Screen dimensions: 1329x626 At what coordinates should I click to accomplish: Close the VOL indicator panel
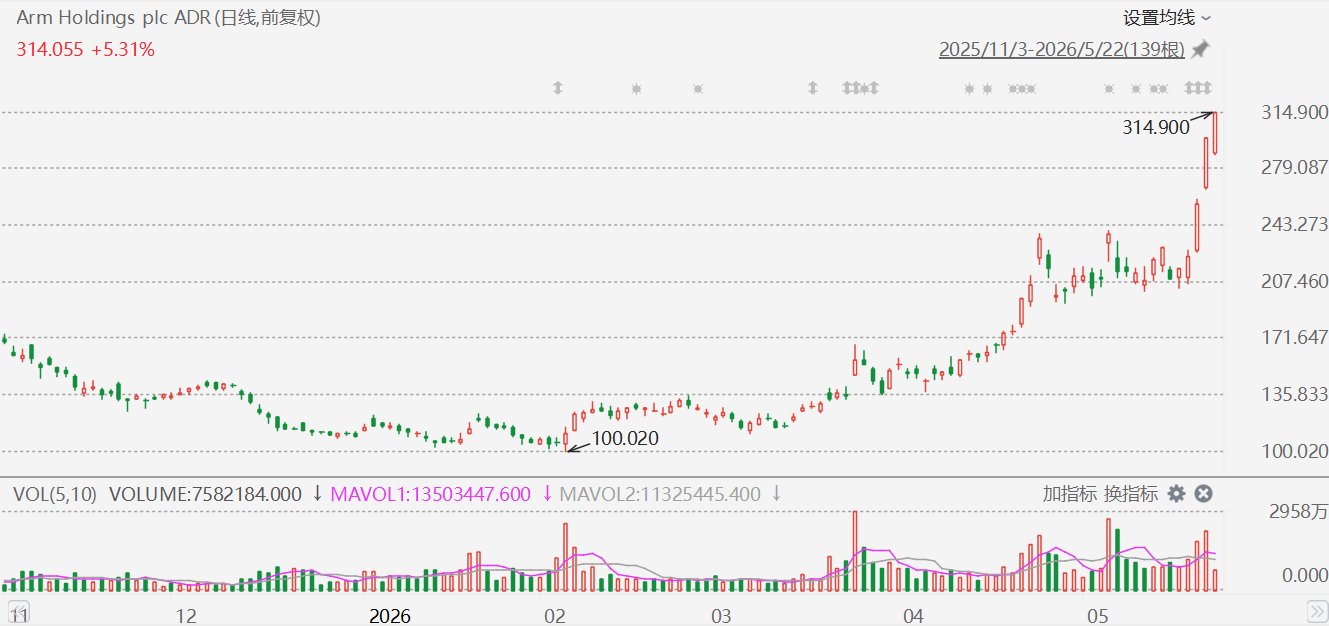click(x=1204, y=493)
